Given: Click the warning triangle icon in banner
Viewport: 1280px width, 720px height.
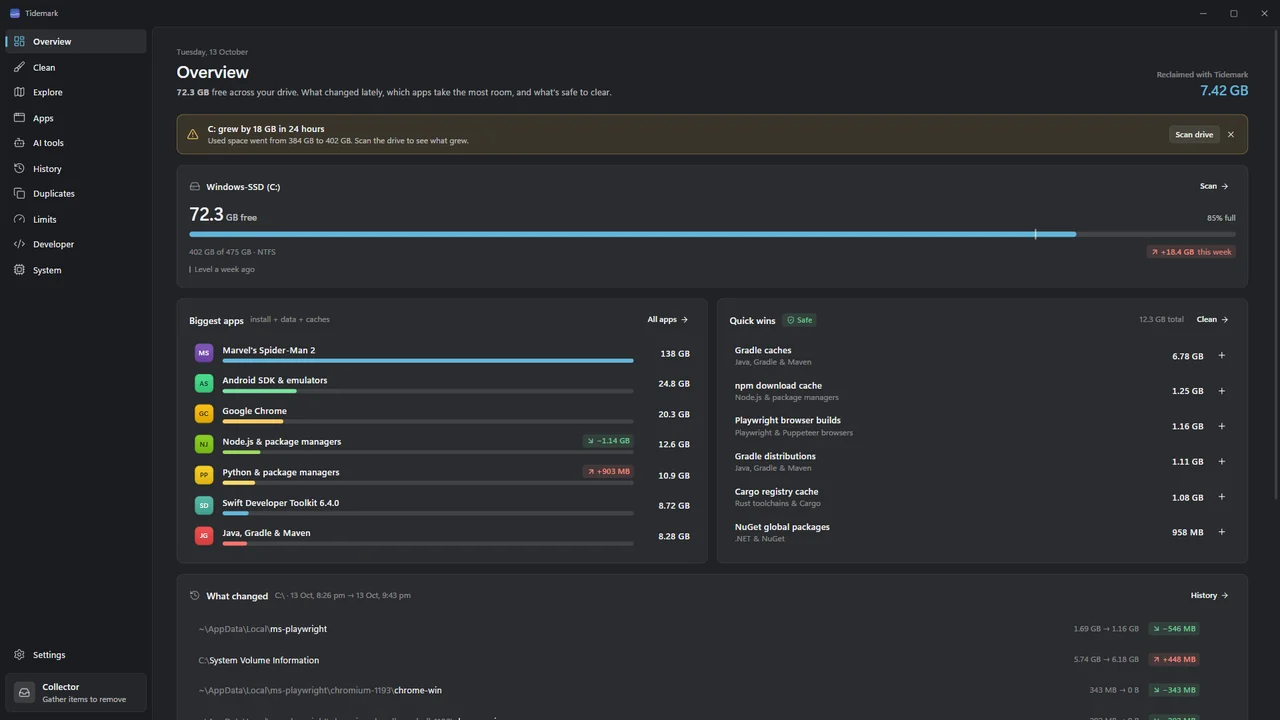Looking at the screenshot, I should [x=193, y=134].
